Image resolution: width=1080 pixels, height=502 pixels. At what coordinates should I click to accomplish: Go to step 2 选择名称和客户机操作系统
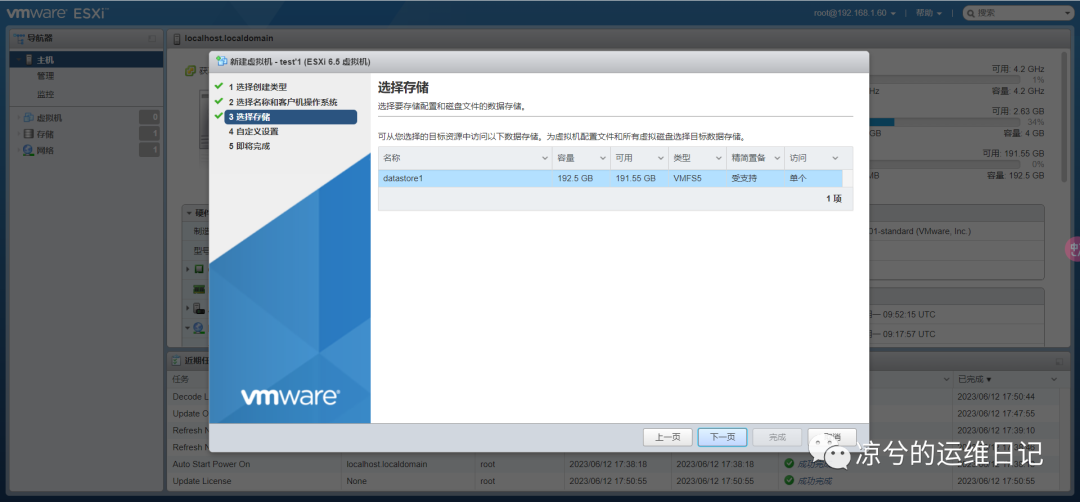(x=283, y=102)
